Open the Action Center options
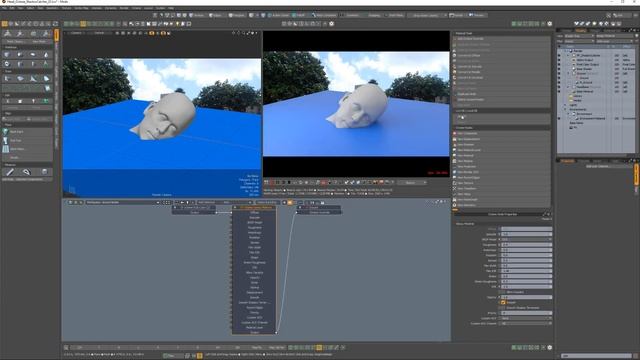 click(x=278, y=15)
